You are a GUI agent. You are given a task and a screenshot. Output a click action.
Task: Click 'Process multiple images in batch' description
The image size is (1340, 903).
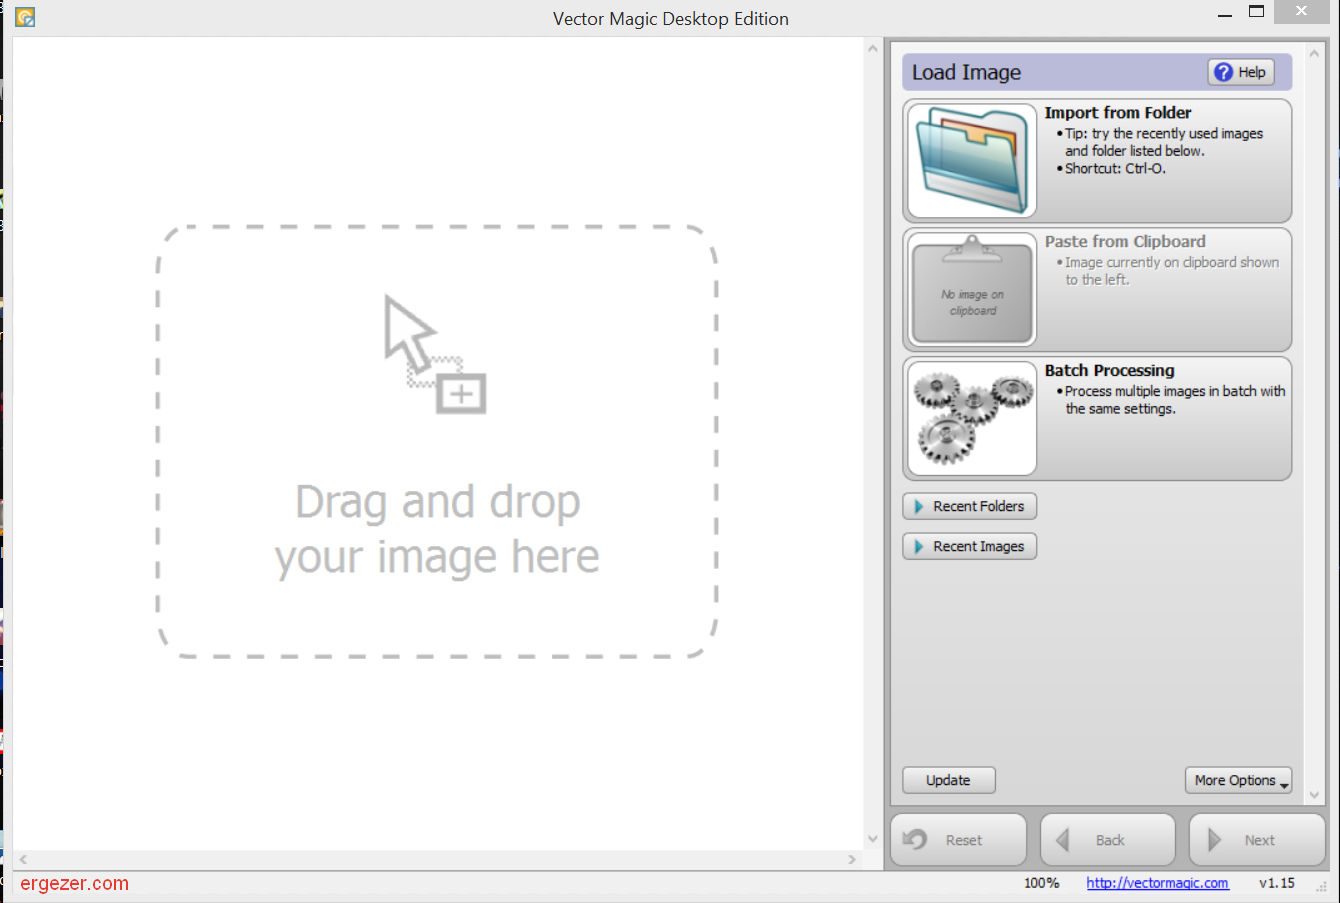tap(1175, 400)
